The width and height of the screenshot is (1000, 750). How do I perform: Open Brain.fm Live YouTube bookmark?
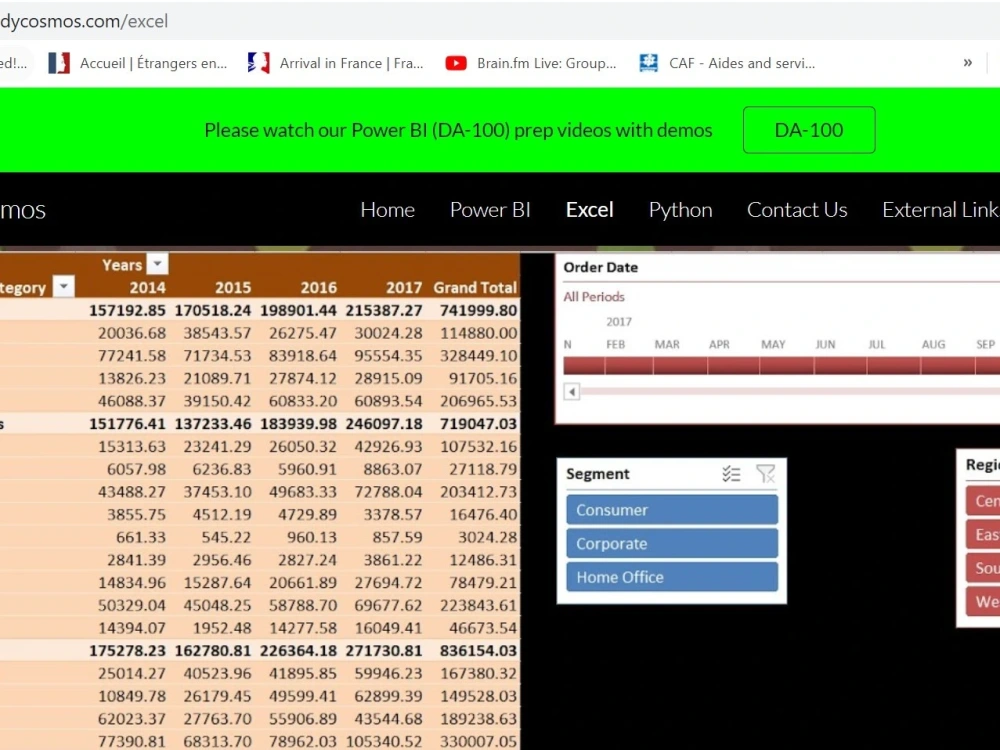531,63
